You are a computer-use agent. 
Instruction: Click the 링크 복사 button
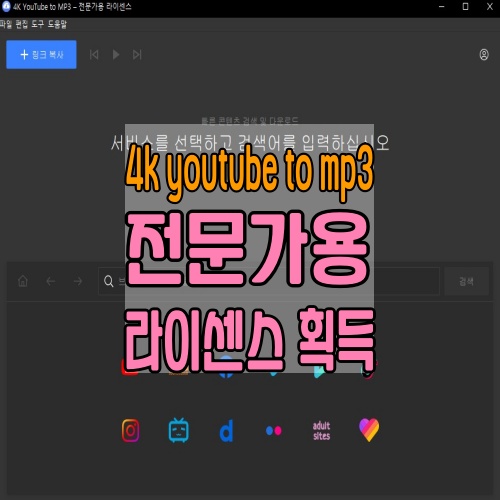(41, 55)
